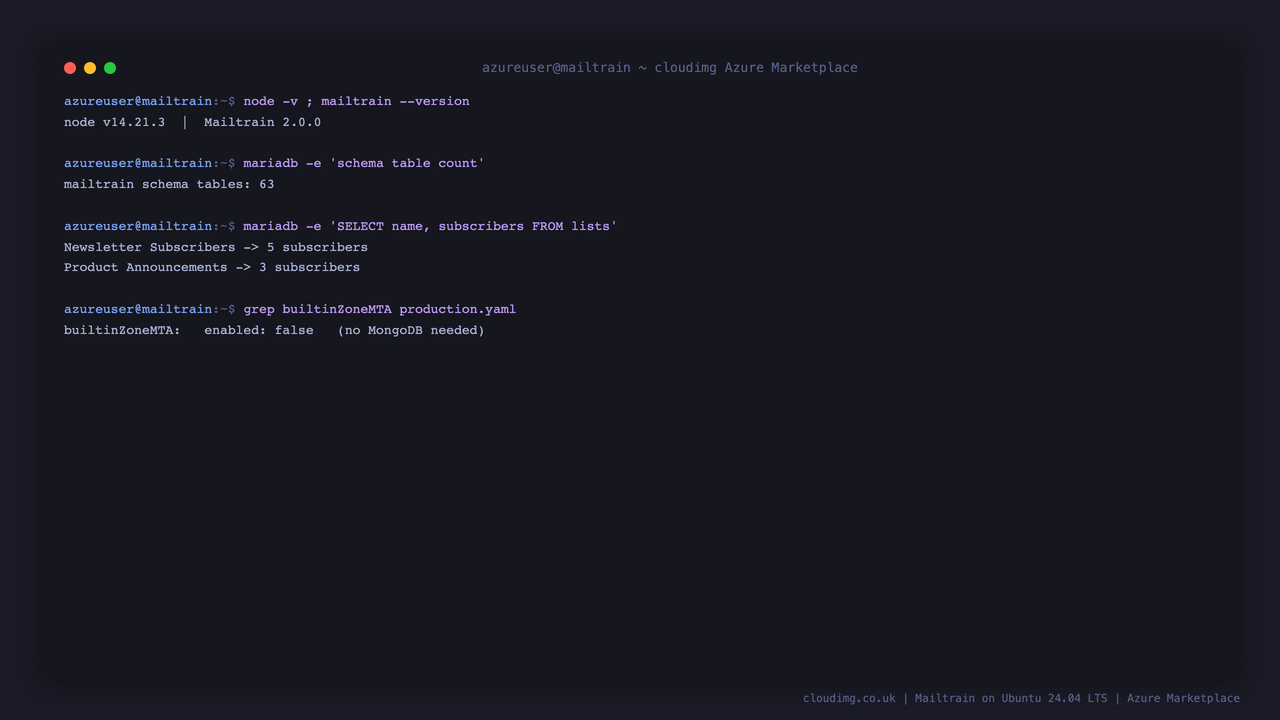Click the footer text 'cloudimg.co.uk | Mailtrain on Ubuntu 24.04 LTS'
This screenshot has height=720, width=1280.
(955, 698)
